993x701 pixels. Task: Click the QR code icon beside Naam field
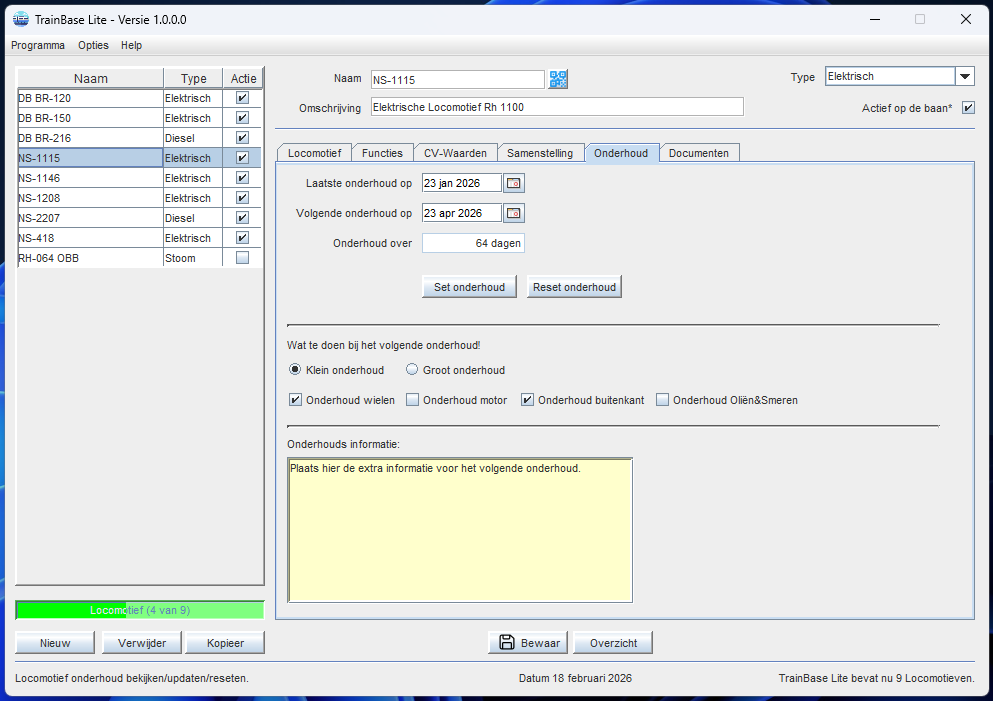pyautogui.click(x=558, y=80)
